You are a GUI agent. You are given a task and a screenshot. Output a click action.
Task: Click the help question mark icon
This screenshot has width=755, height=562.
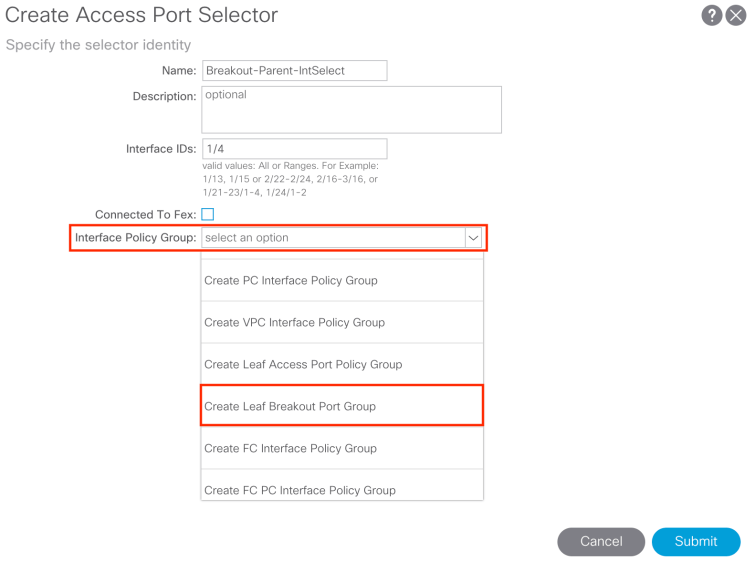point(712,16)
